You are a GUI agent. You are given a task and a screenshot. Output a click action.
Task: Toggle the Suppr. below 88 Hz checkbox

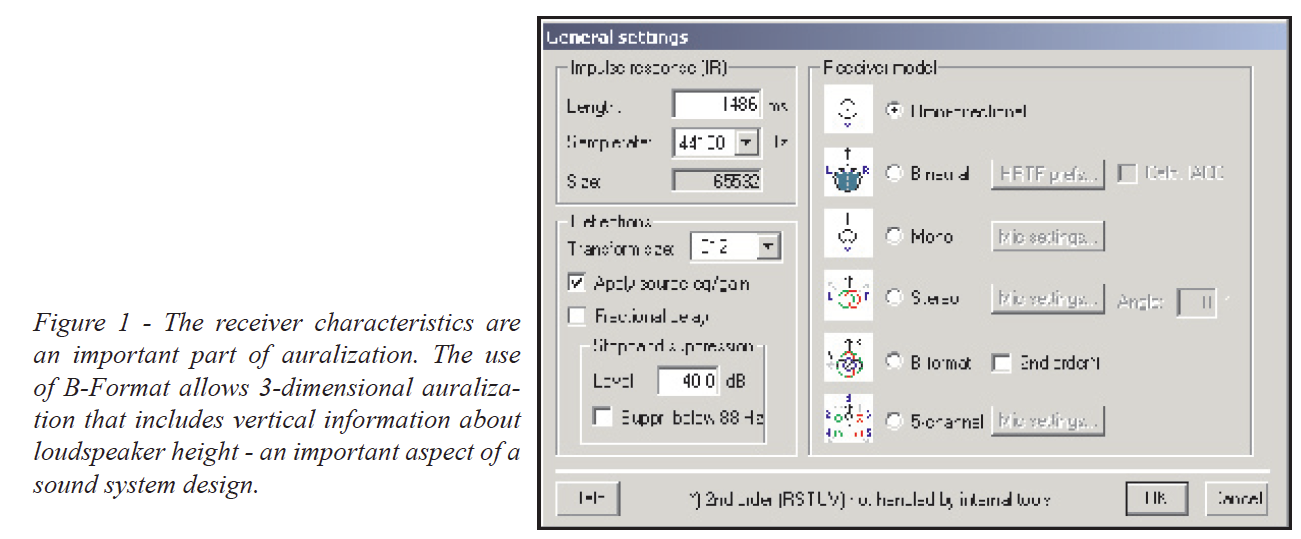pos(602,417)
